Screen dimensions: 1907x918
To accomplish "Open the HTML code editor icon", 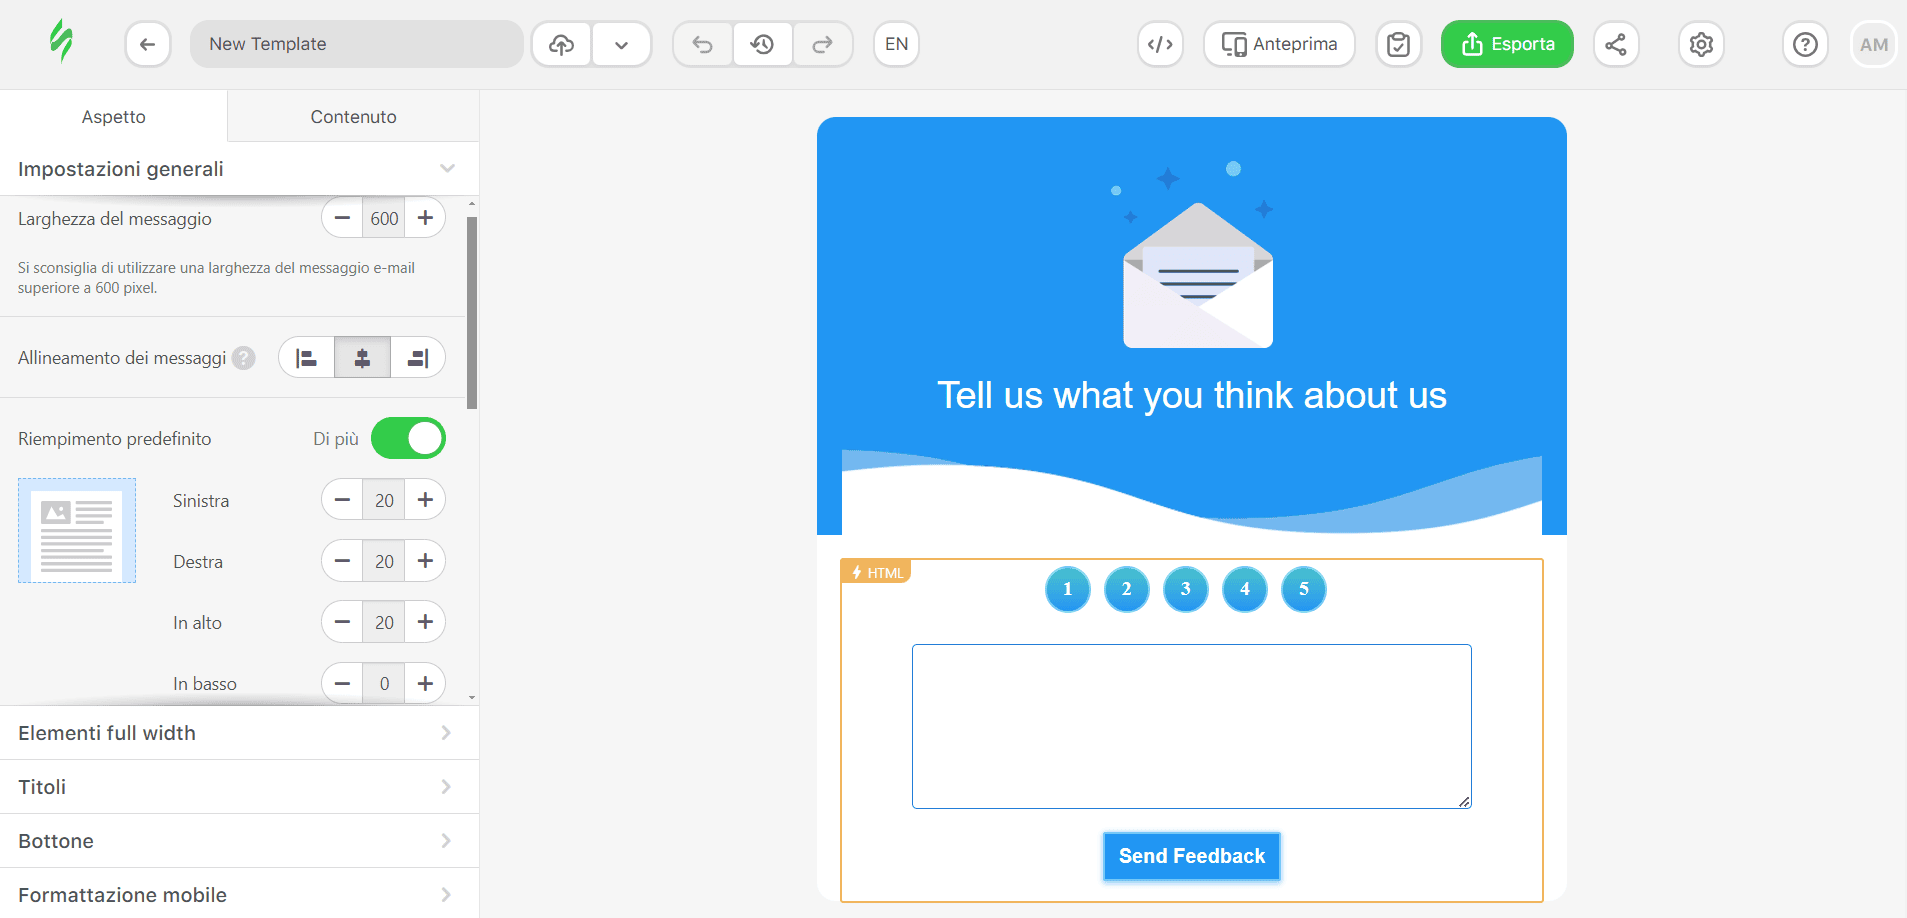I will [x=1160, y=44].
